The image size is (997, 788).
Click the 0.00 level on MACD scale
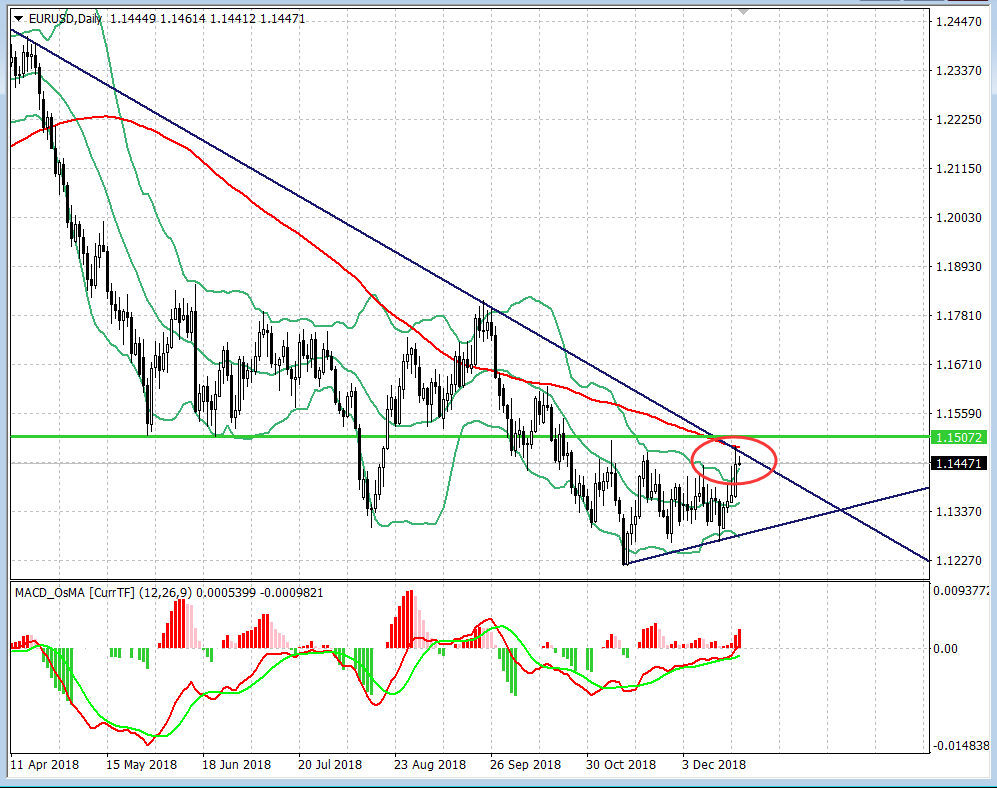[x=945, y=649]
